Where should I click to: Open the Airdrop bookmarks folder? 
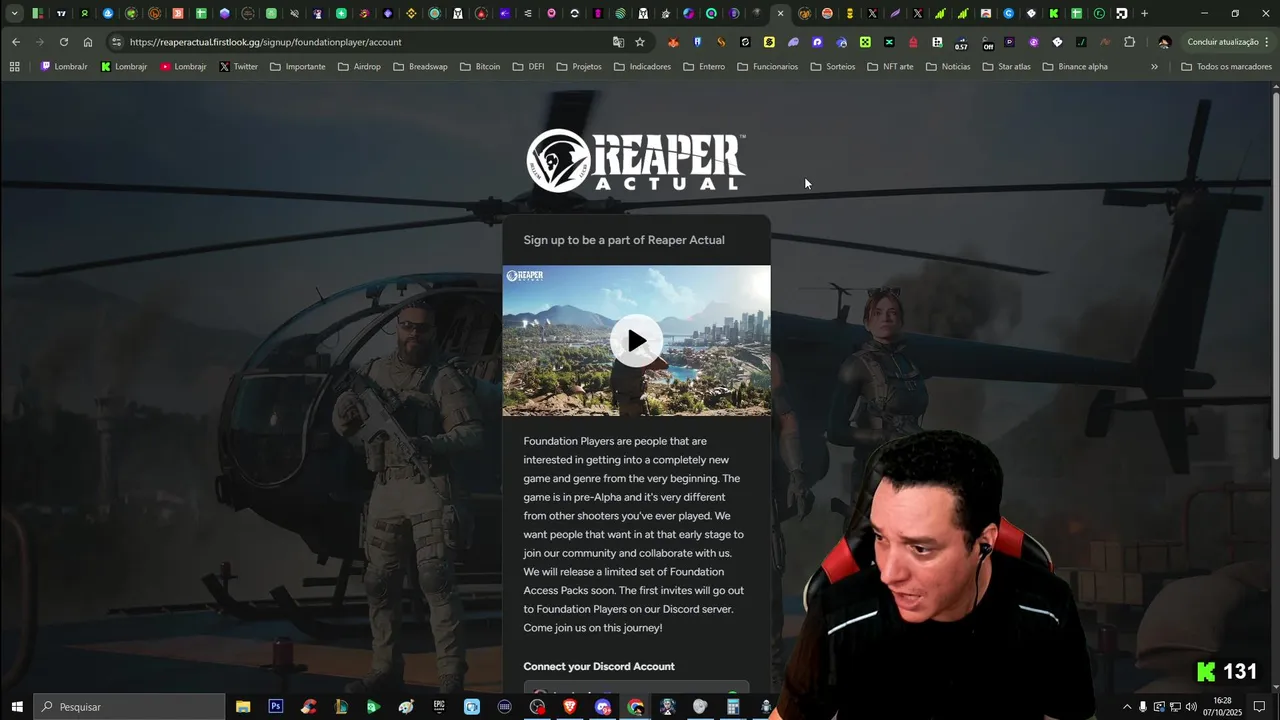359,67
